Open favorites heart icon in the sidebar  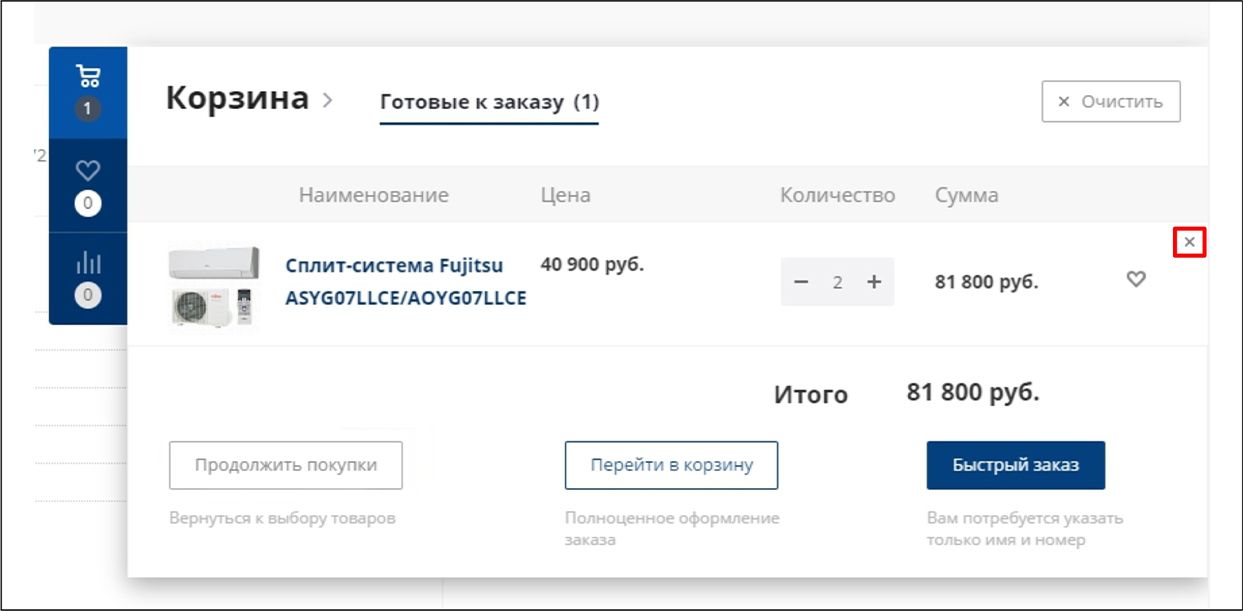[88, 171]
